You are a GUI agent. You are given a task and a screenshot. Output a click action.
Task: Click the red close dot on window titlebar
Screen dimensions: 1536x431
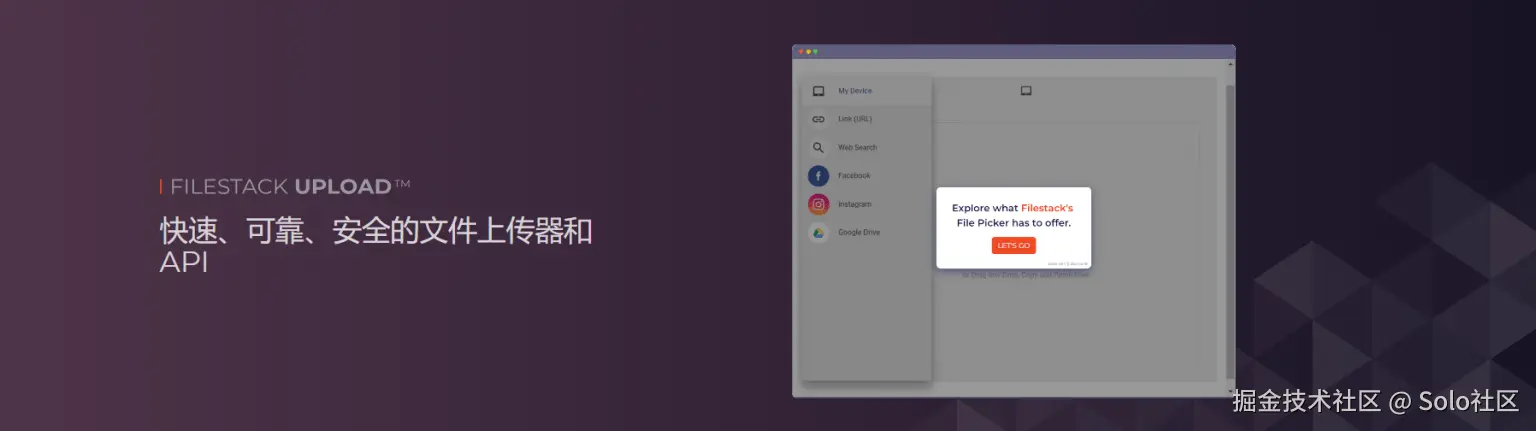[x=801, y=52]
